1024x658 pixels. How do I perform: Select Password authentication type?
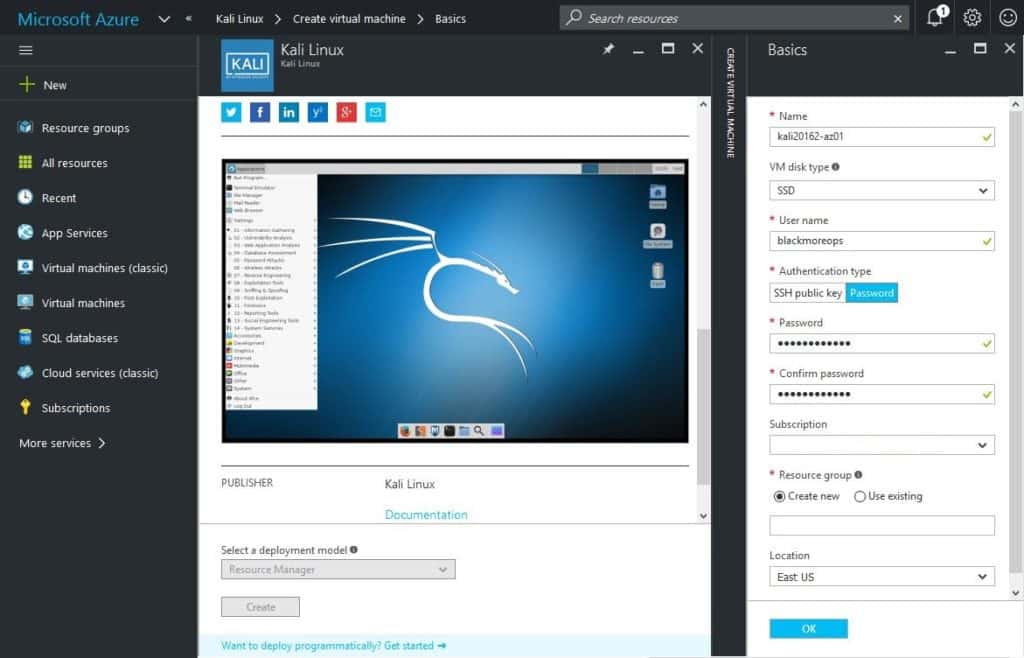coord(871,292)
